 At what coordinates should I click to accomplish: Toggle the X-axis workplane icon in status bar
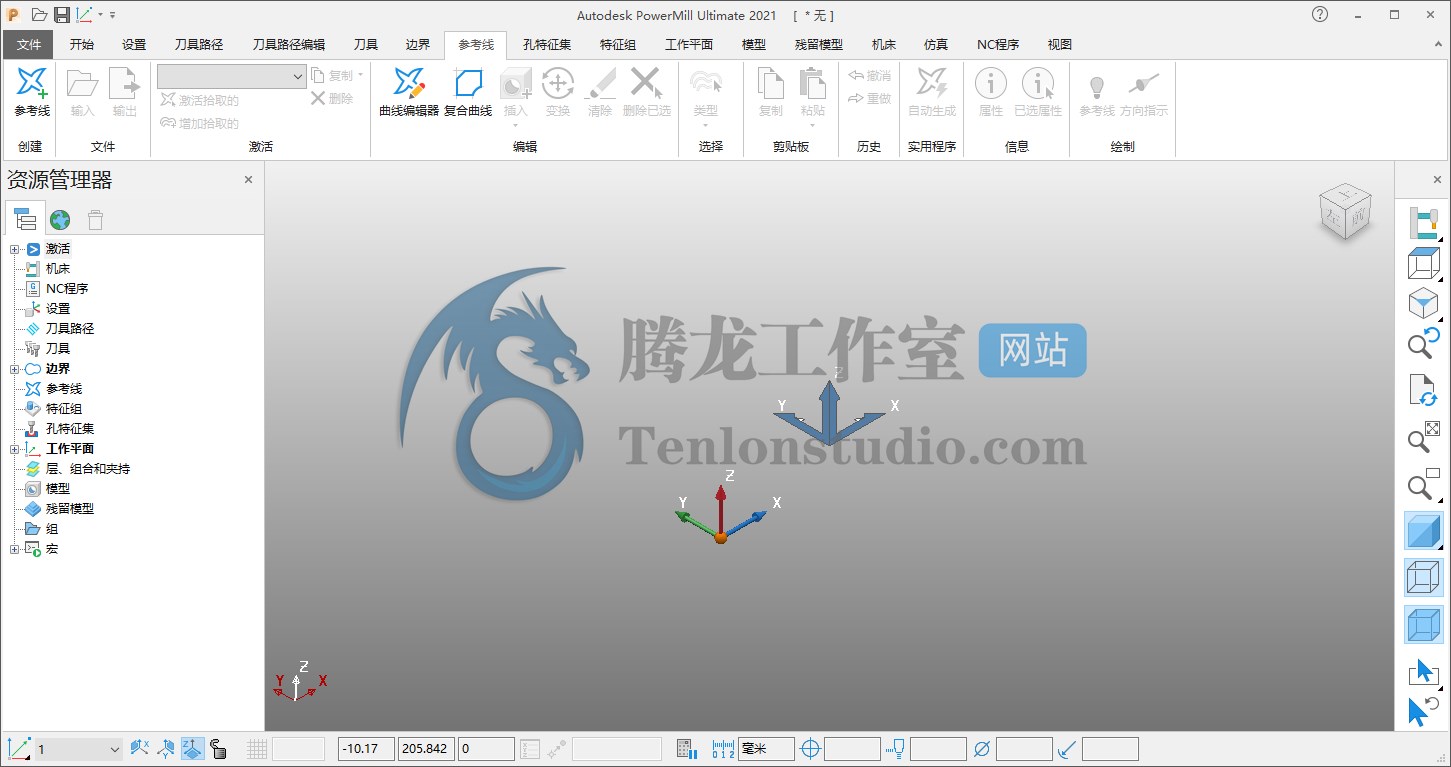140,749
